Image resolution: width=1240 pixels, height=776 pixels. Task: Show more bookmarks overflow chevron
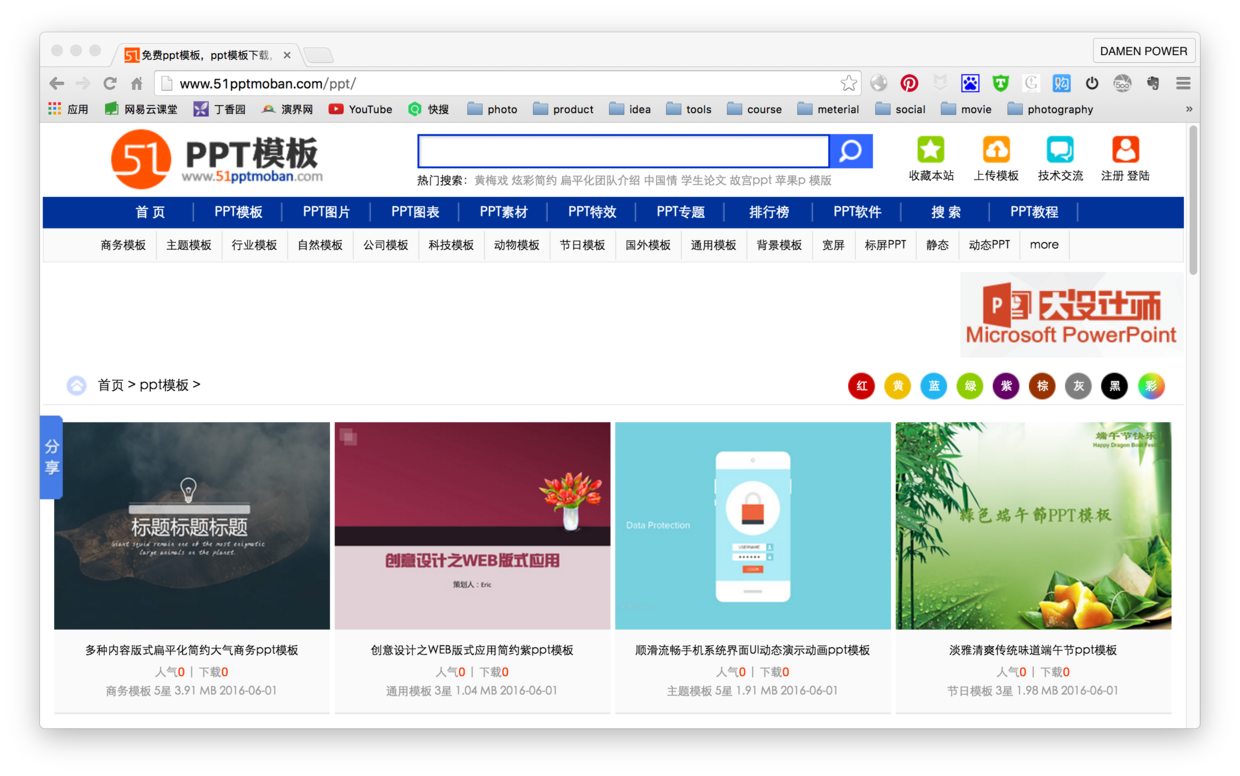pos(1188,109)
